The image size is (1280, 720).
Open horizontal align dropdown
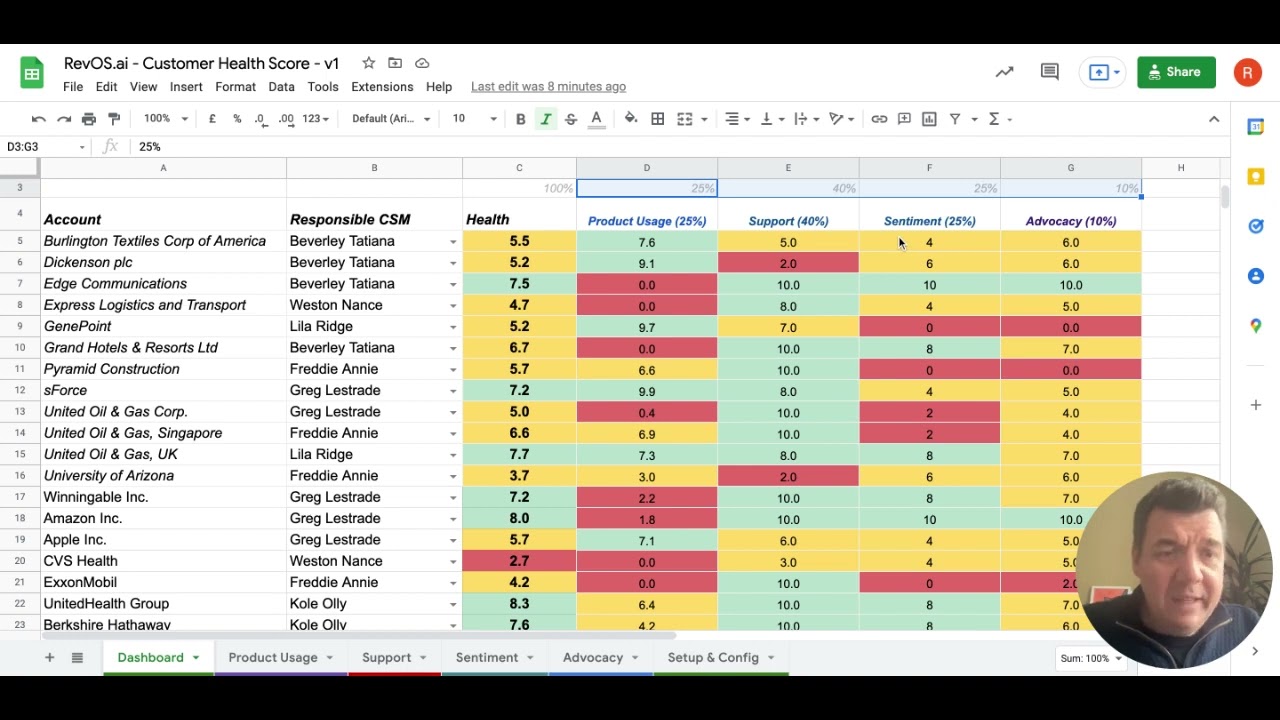738,119
